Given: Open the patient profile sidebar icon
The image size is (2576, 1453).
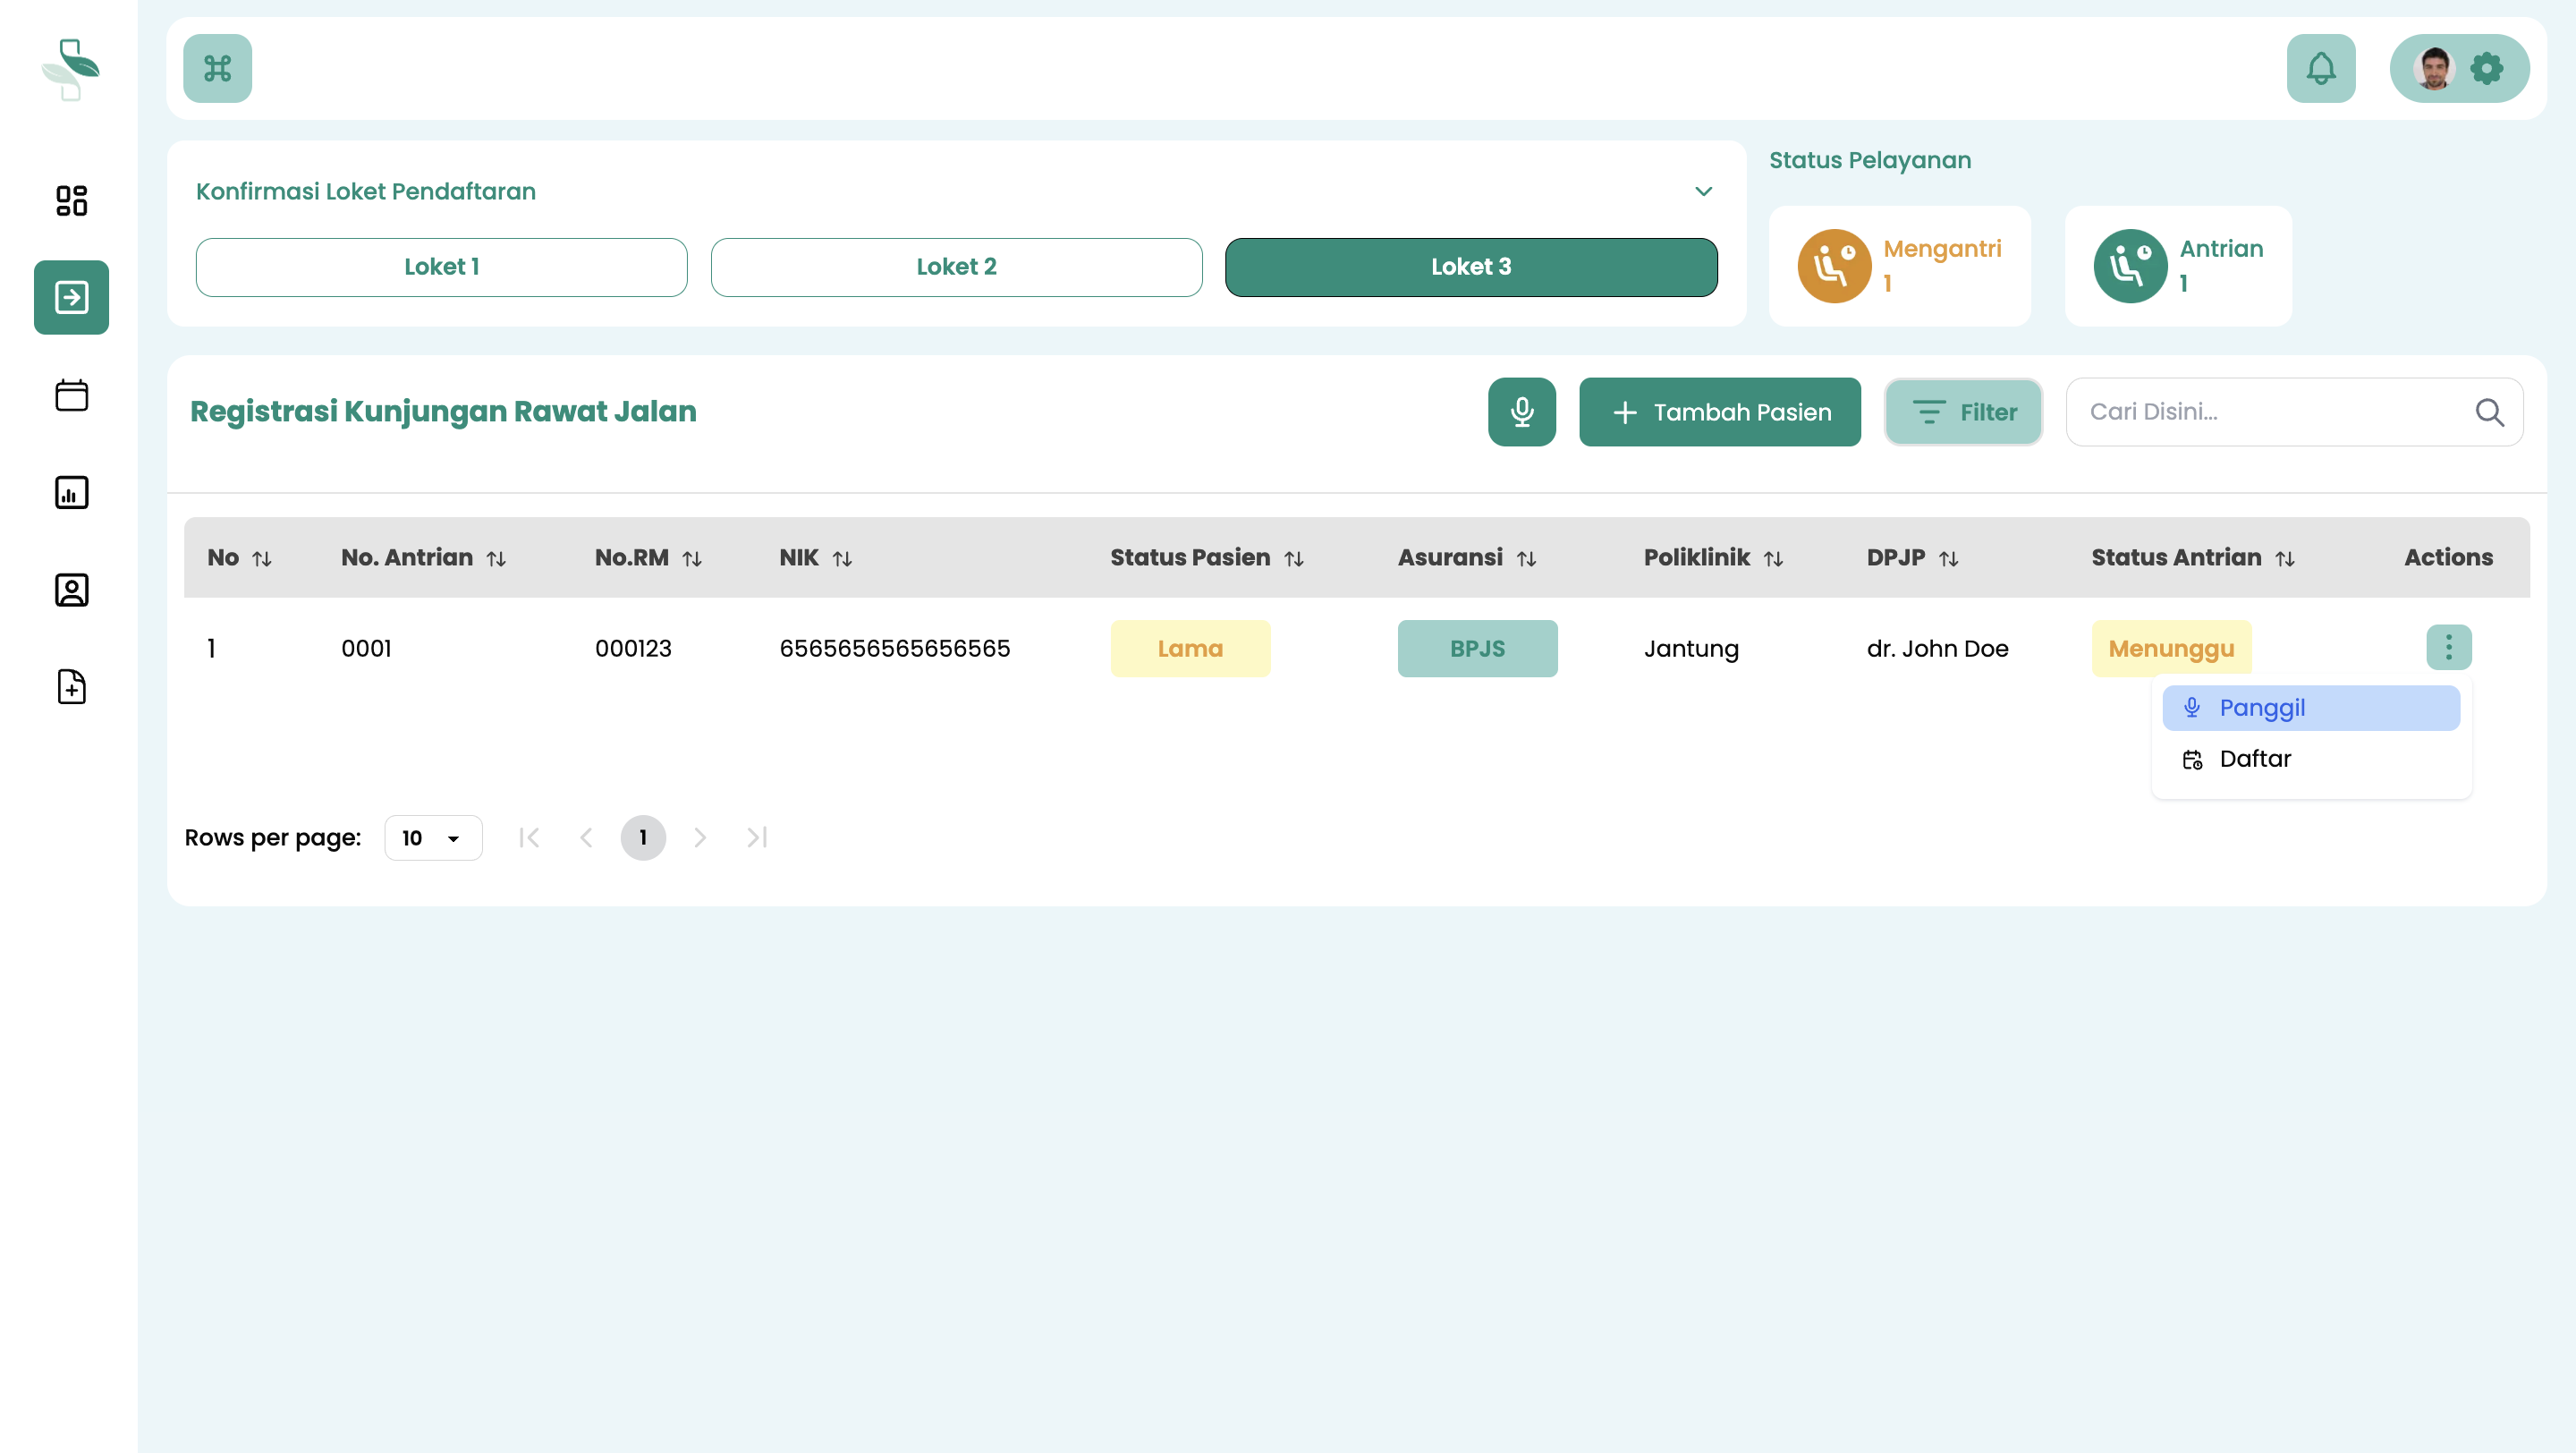Looking at the screenshot, I should coord(71,590).
